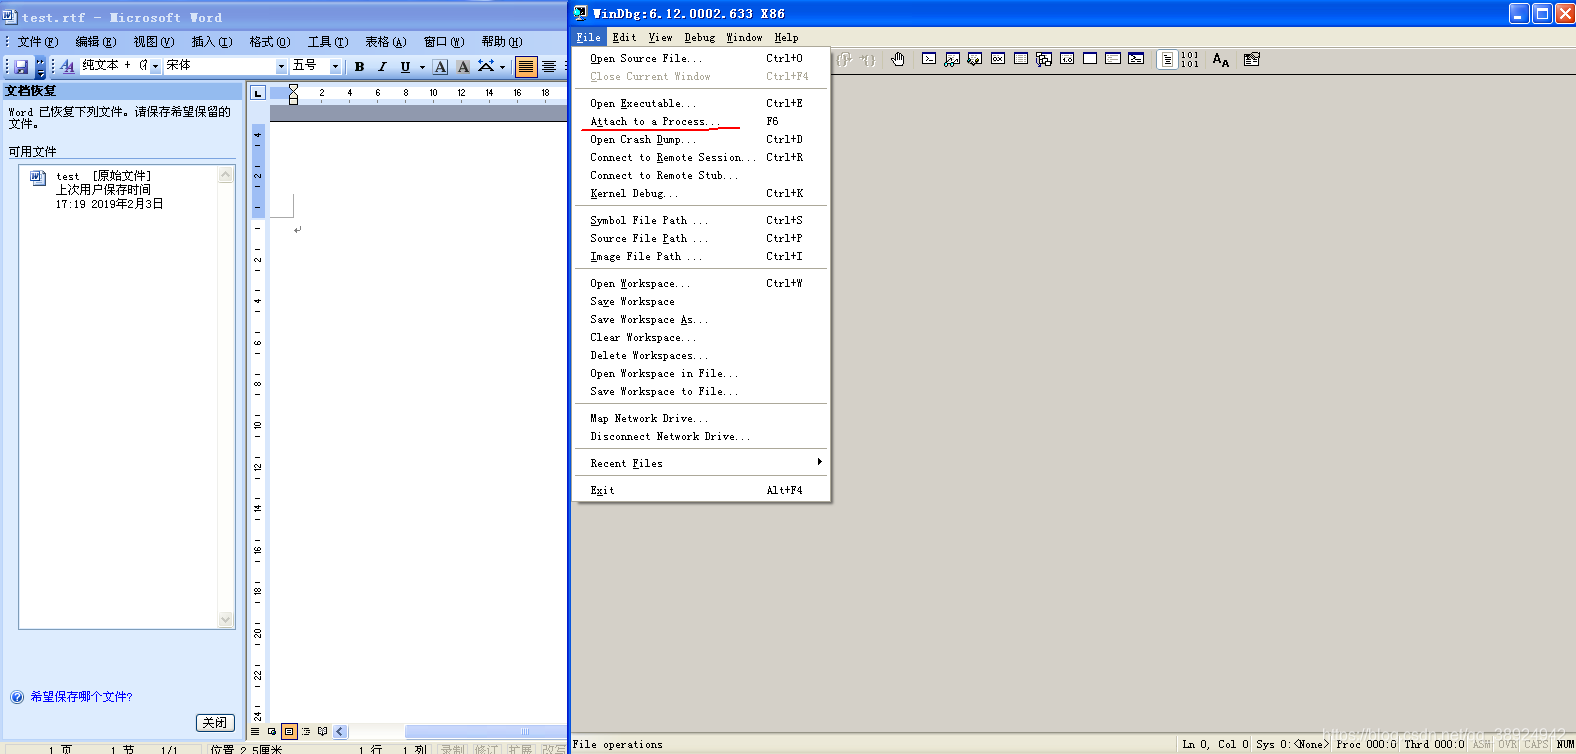
Task: Open the Word 视图(V) menu
Action: pos(154,42)
